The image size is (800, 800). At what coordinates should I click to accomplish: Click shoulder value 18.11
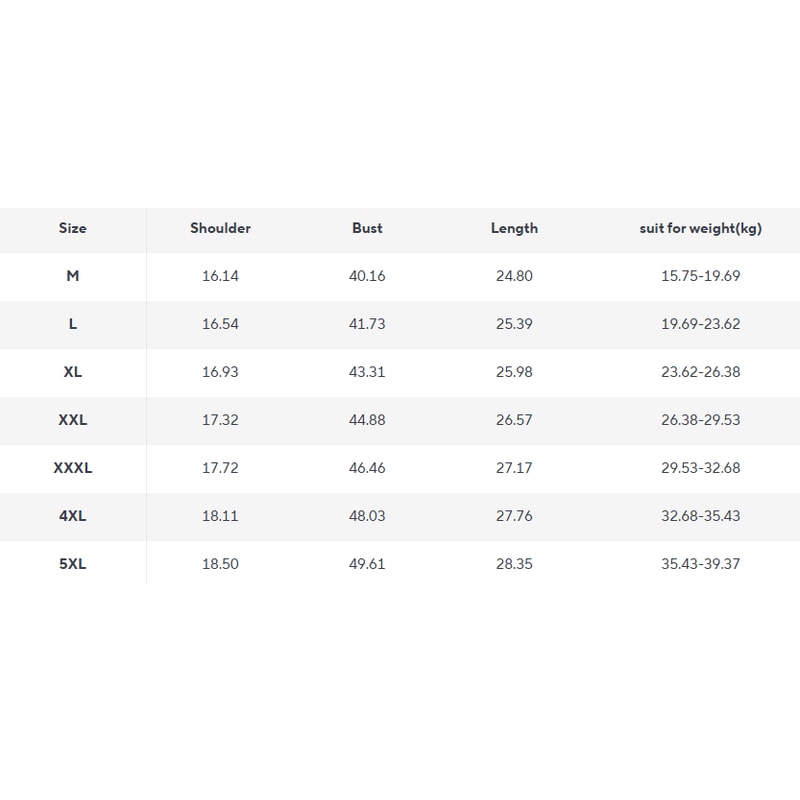tap(220, 516)
